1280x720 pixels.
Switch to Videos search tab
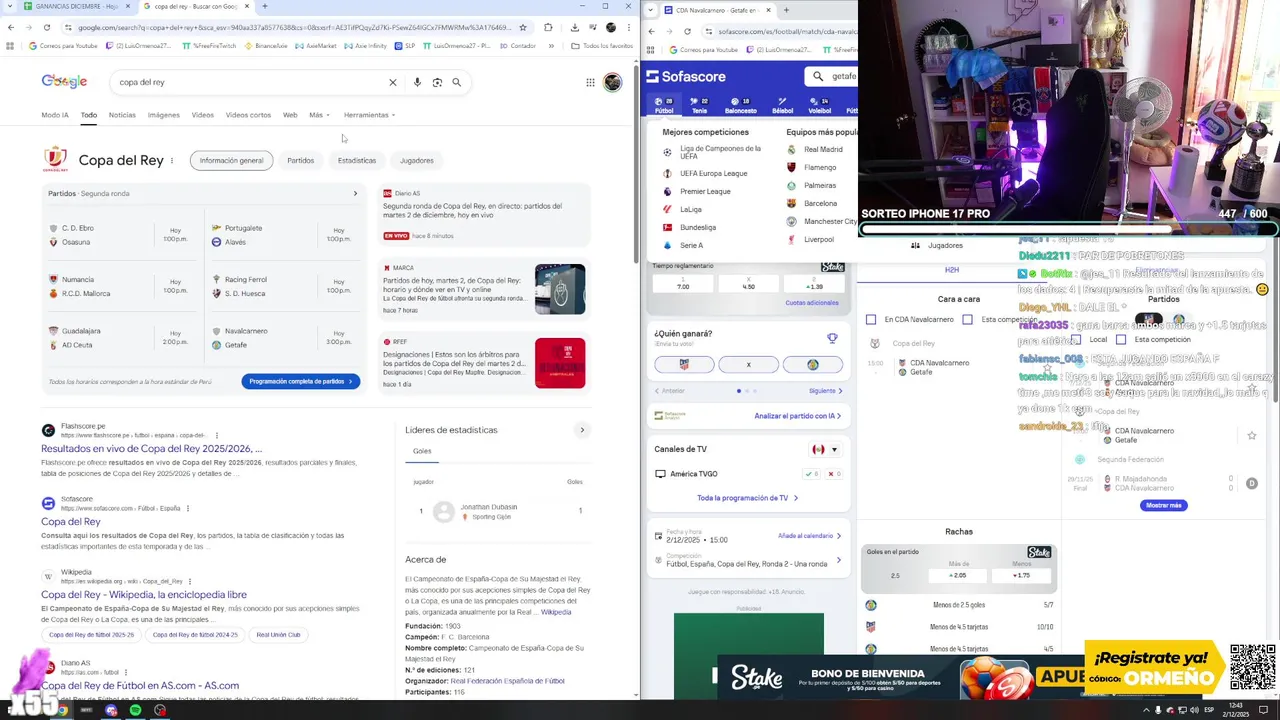203,115
